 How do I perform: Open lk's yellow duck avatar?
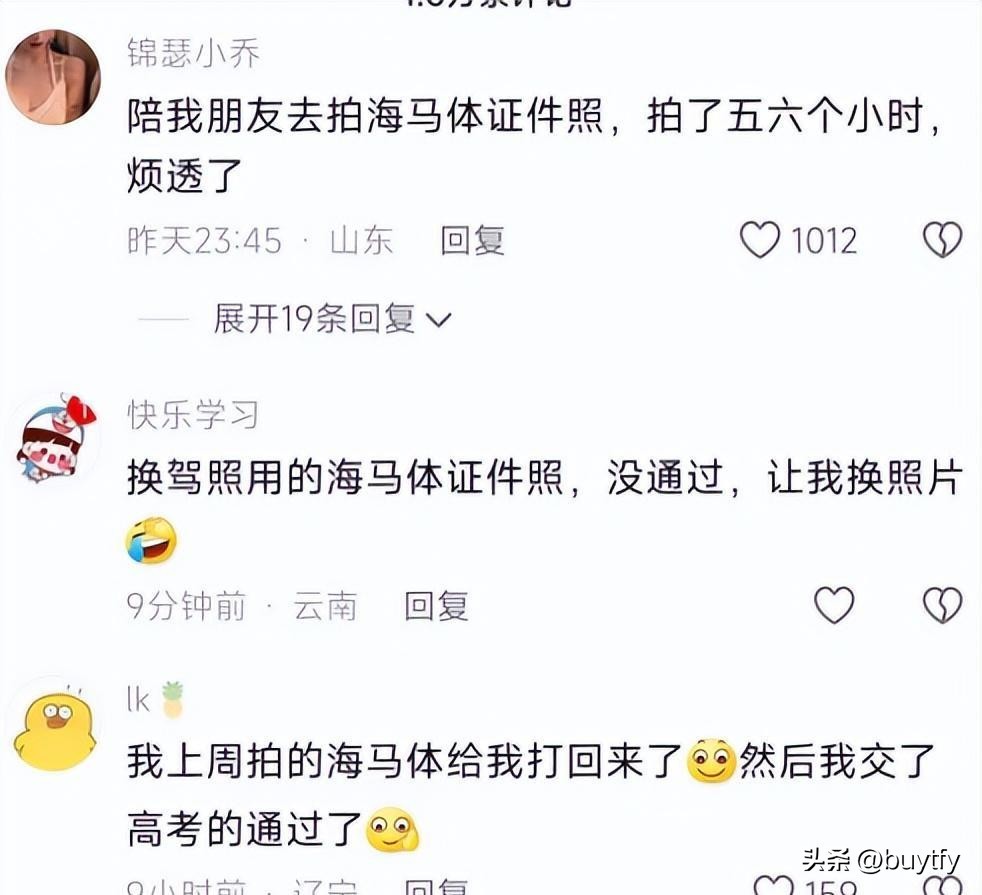55,725
